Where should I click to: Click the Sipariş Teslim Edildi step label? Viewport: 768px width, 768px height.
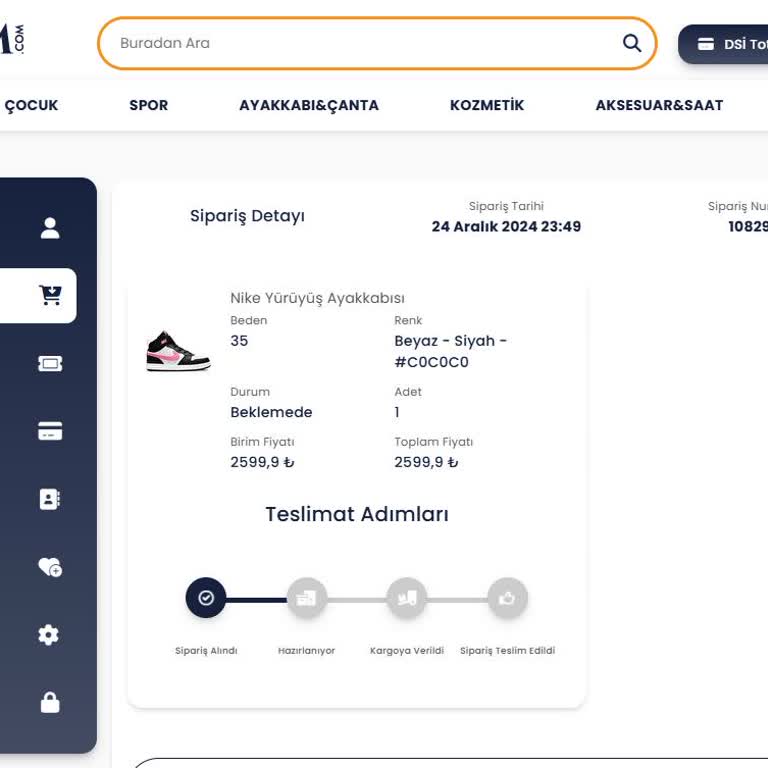(x=507, y=650)
